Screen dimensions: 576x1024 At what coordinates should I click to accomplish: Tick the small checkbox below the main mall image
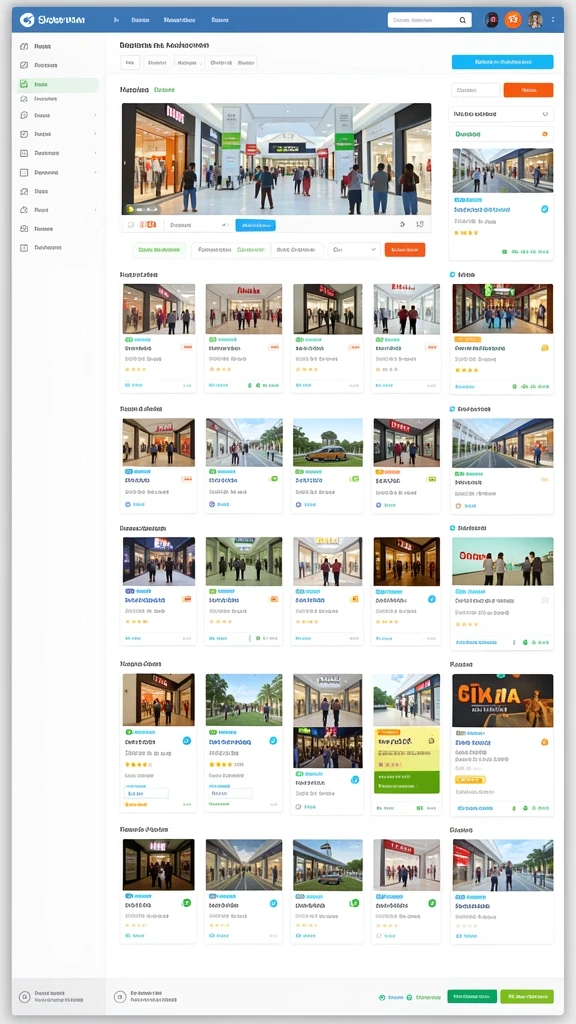click(x=131, y=225)
